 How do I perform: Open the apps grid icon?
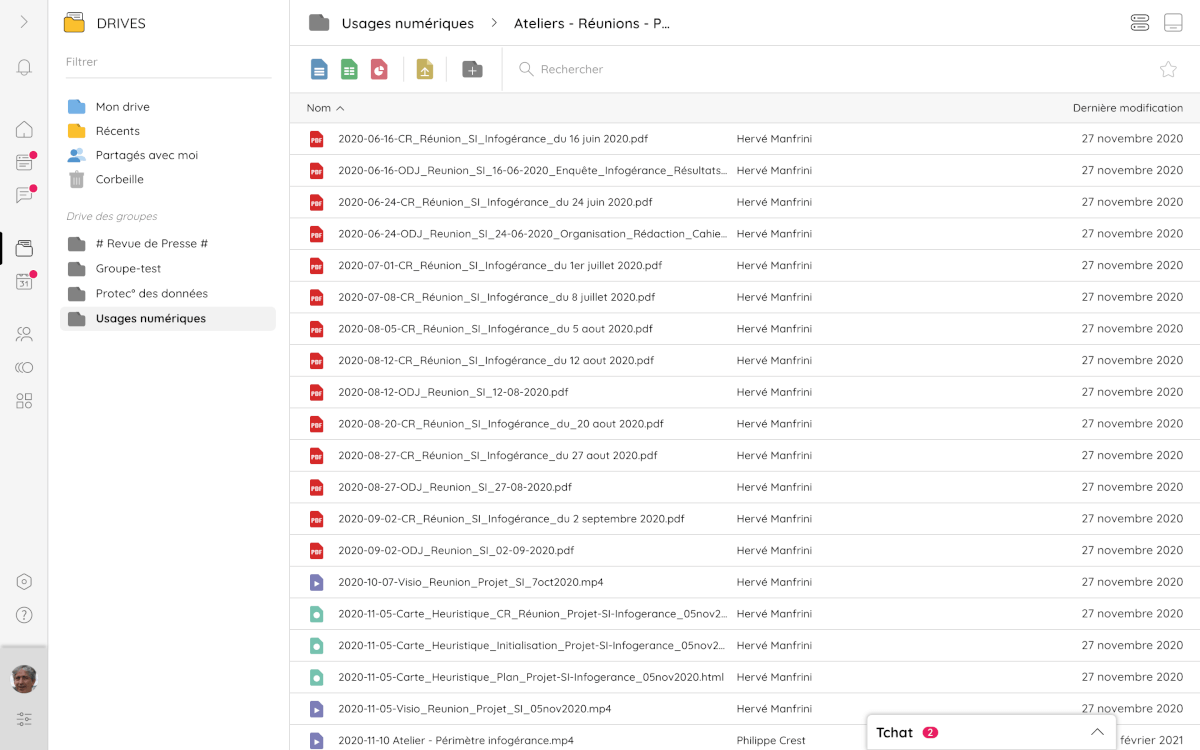[x=24, y=401]
